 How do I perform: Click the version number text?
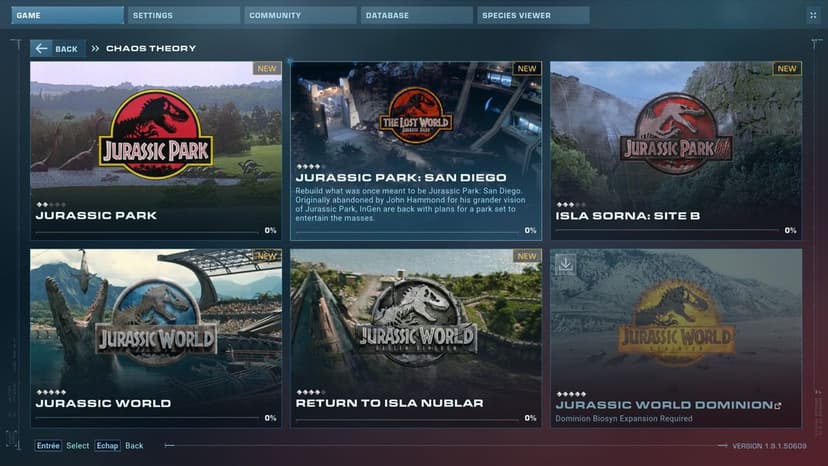coord(769,446)
